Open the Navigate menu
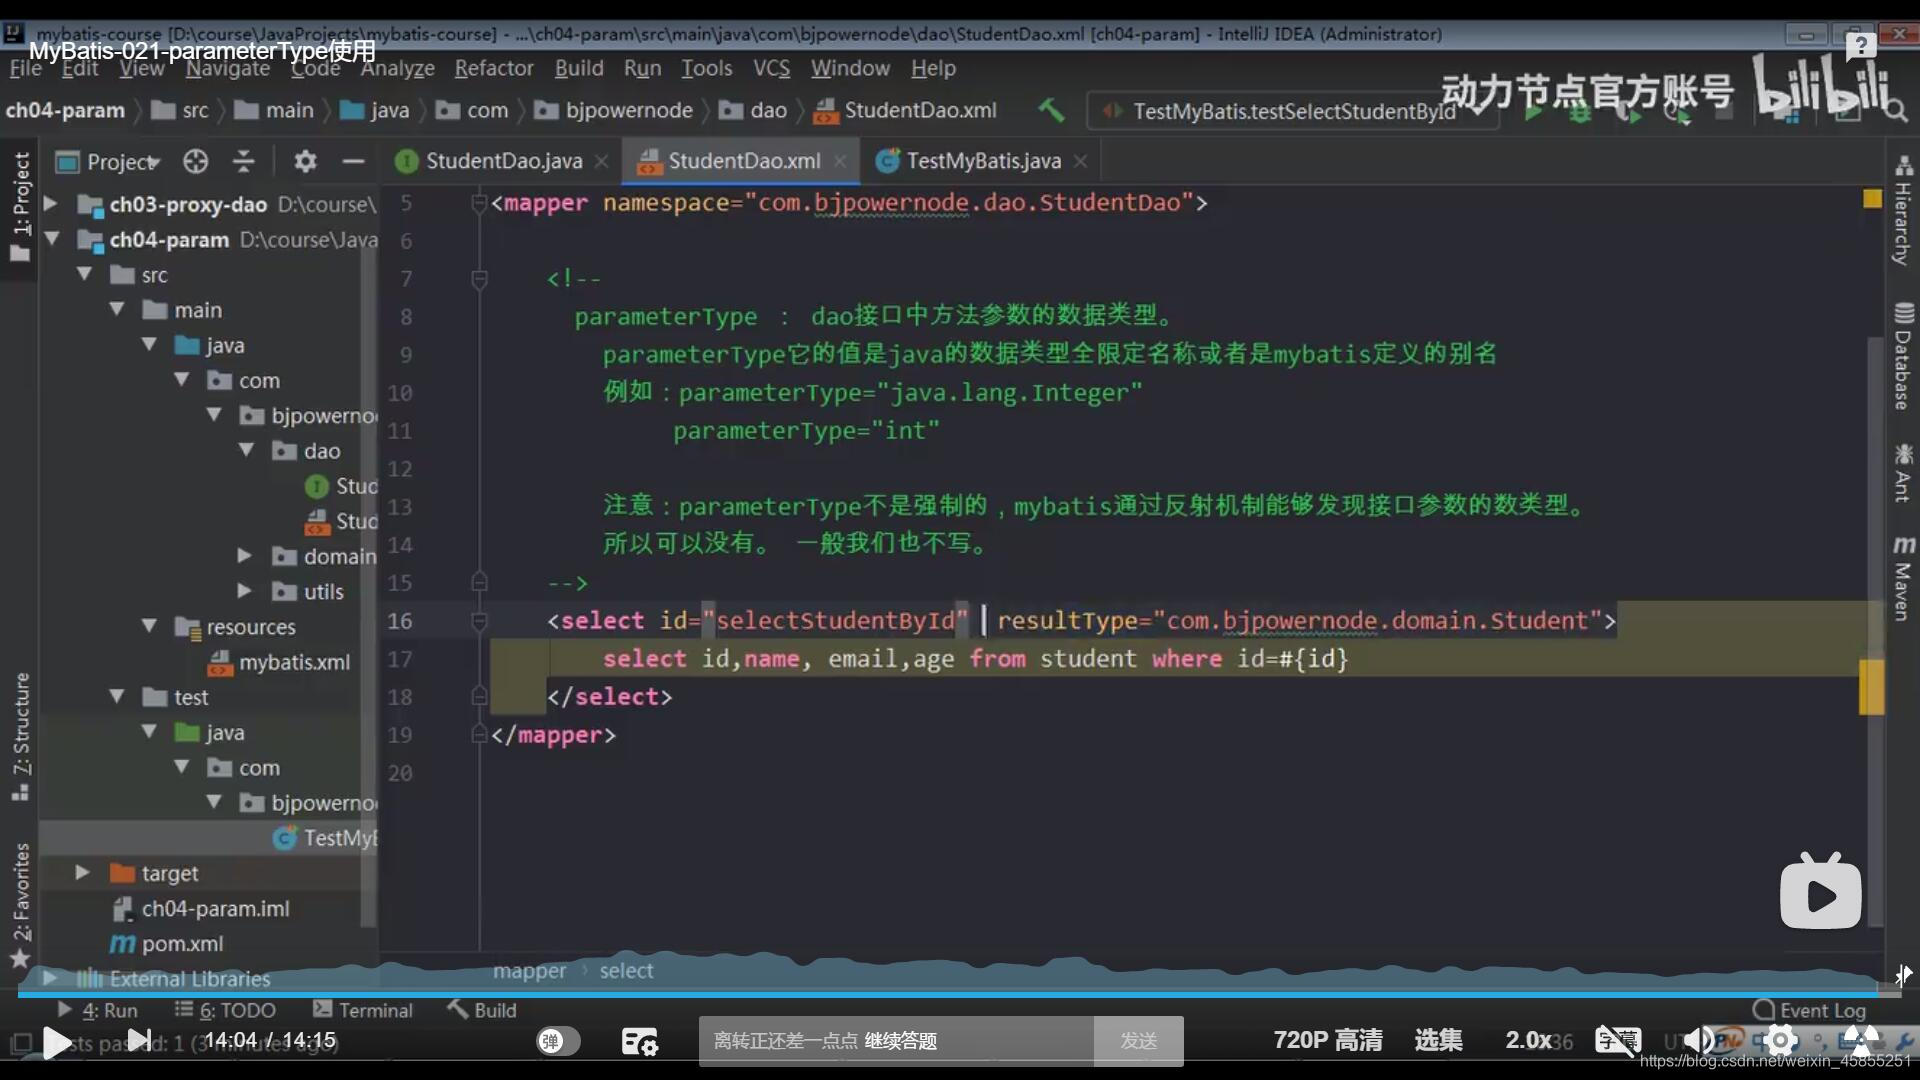This screenshot has width=1920, height=1080. [228, 68]
